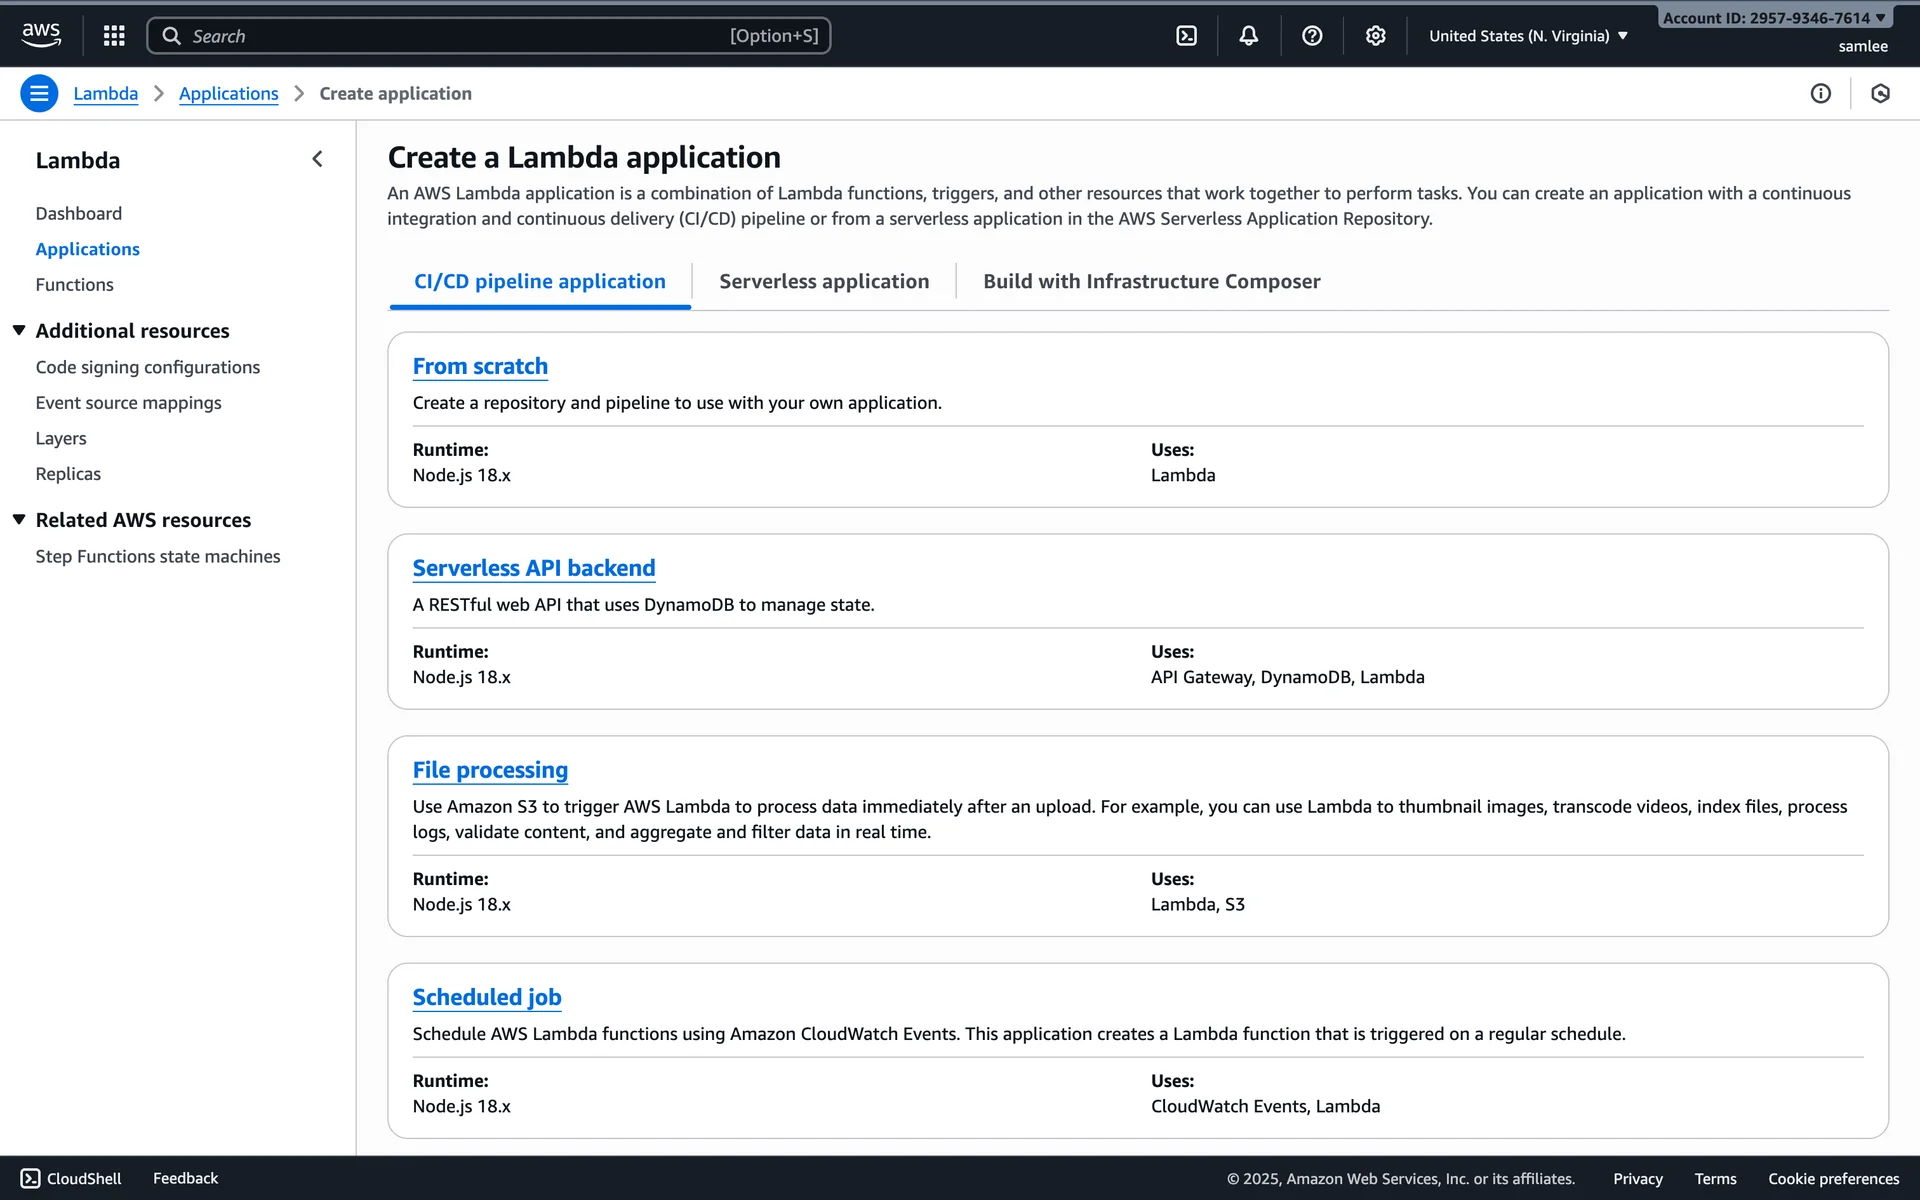The image size is (1920, 1200).
Task: Collapse the Lambda sidebar with chevron
Action: coord(317,159)
